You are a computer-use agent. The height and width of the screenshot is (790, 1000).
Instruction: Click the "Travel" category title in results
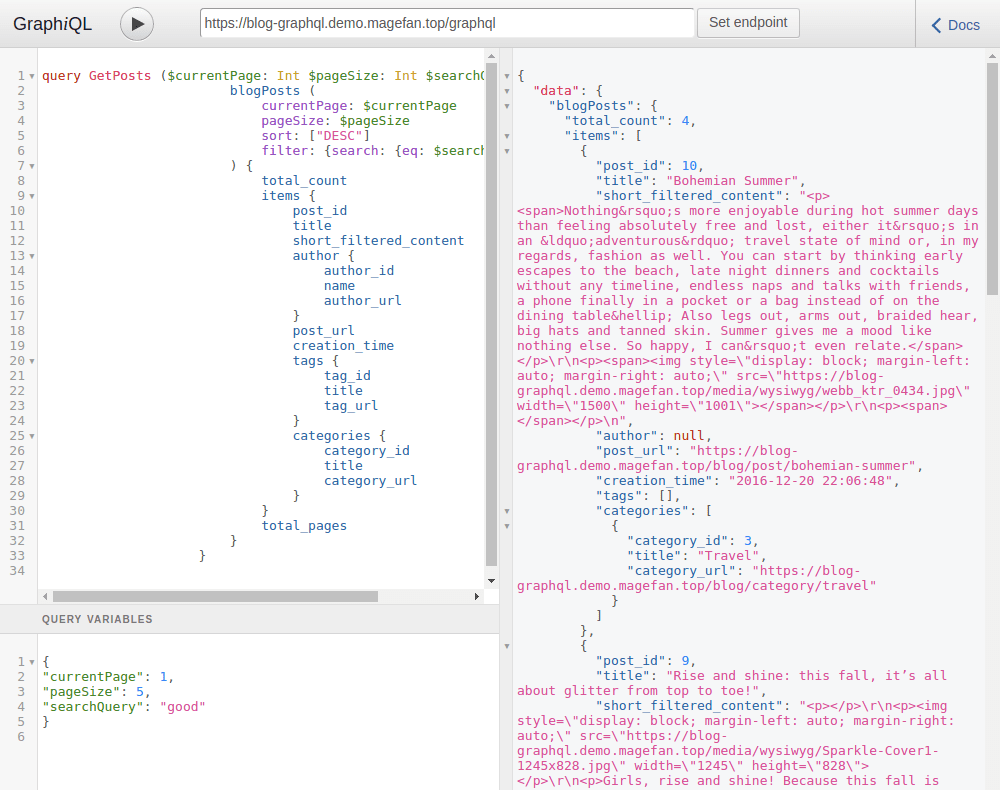(x=728, y=556)
